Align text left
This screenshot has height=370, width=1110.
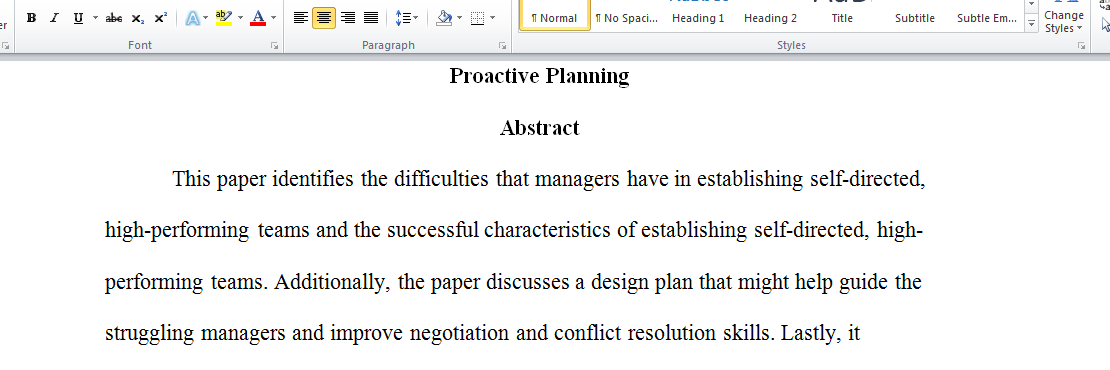(301, 18)
